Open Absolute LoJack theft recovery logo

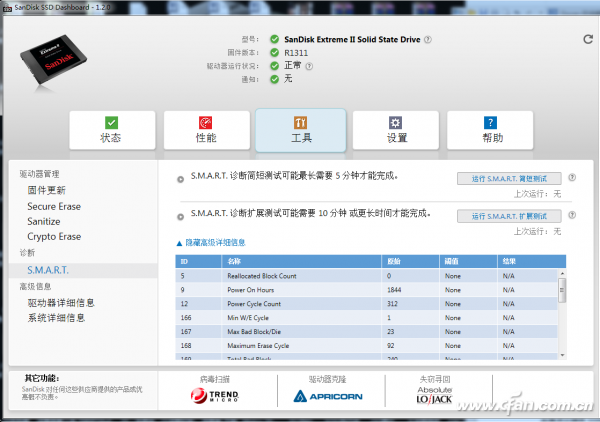click(435, 396)
